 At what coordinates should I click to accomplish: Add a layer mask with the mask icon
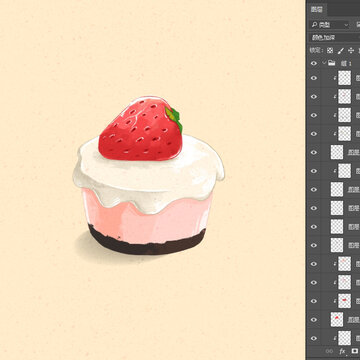click(354, 351)
